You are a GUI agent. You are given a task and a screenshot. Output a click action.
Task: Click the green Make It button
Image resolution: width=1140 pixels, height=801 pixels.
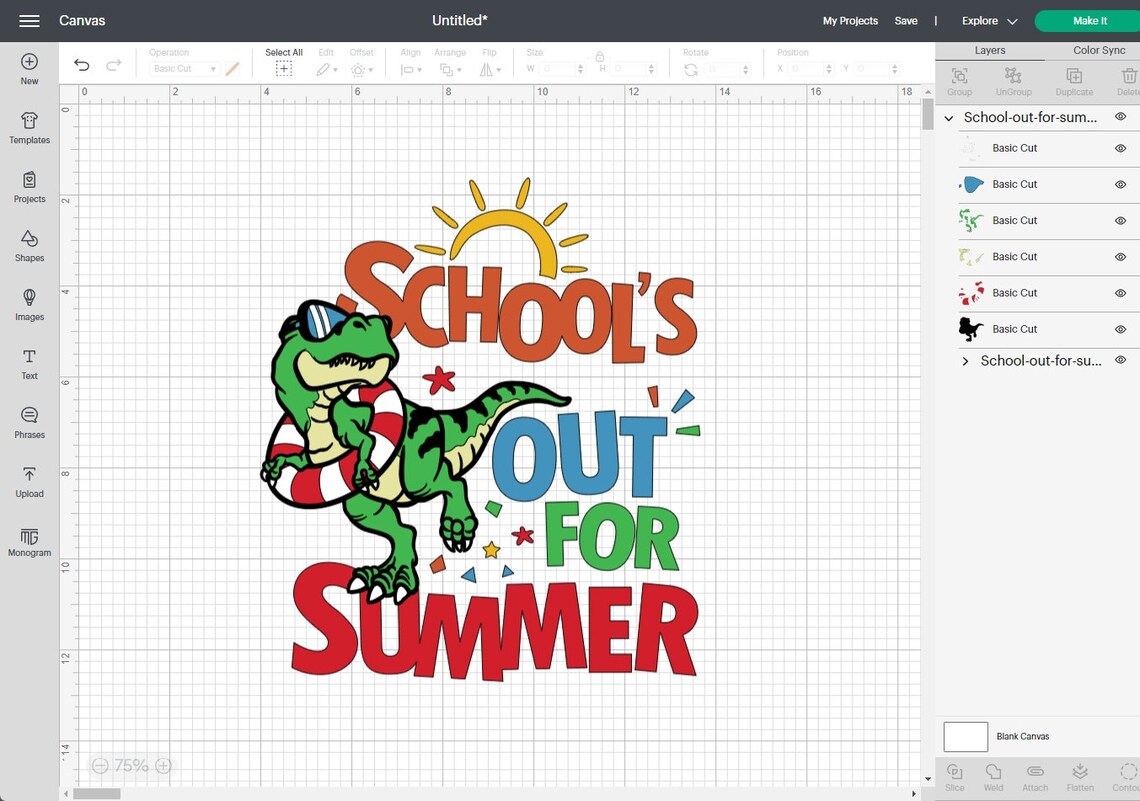(x=1089, y=20)
